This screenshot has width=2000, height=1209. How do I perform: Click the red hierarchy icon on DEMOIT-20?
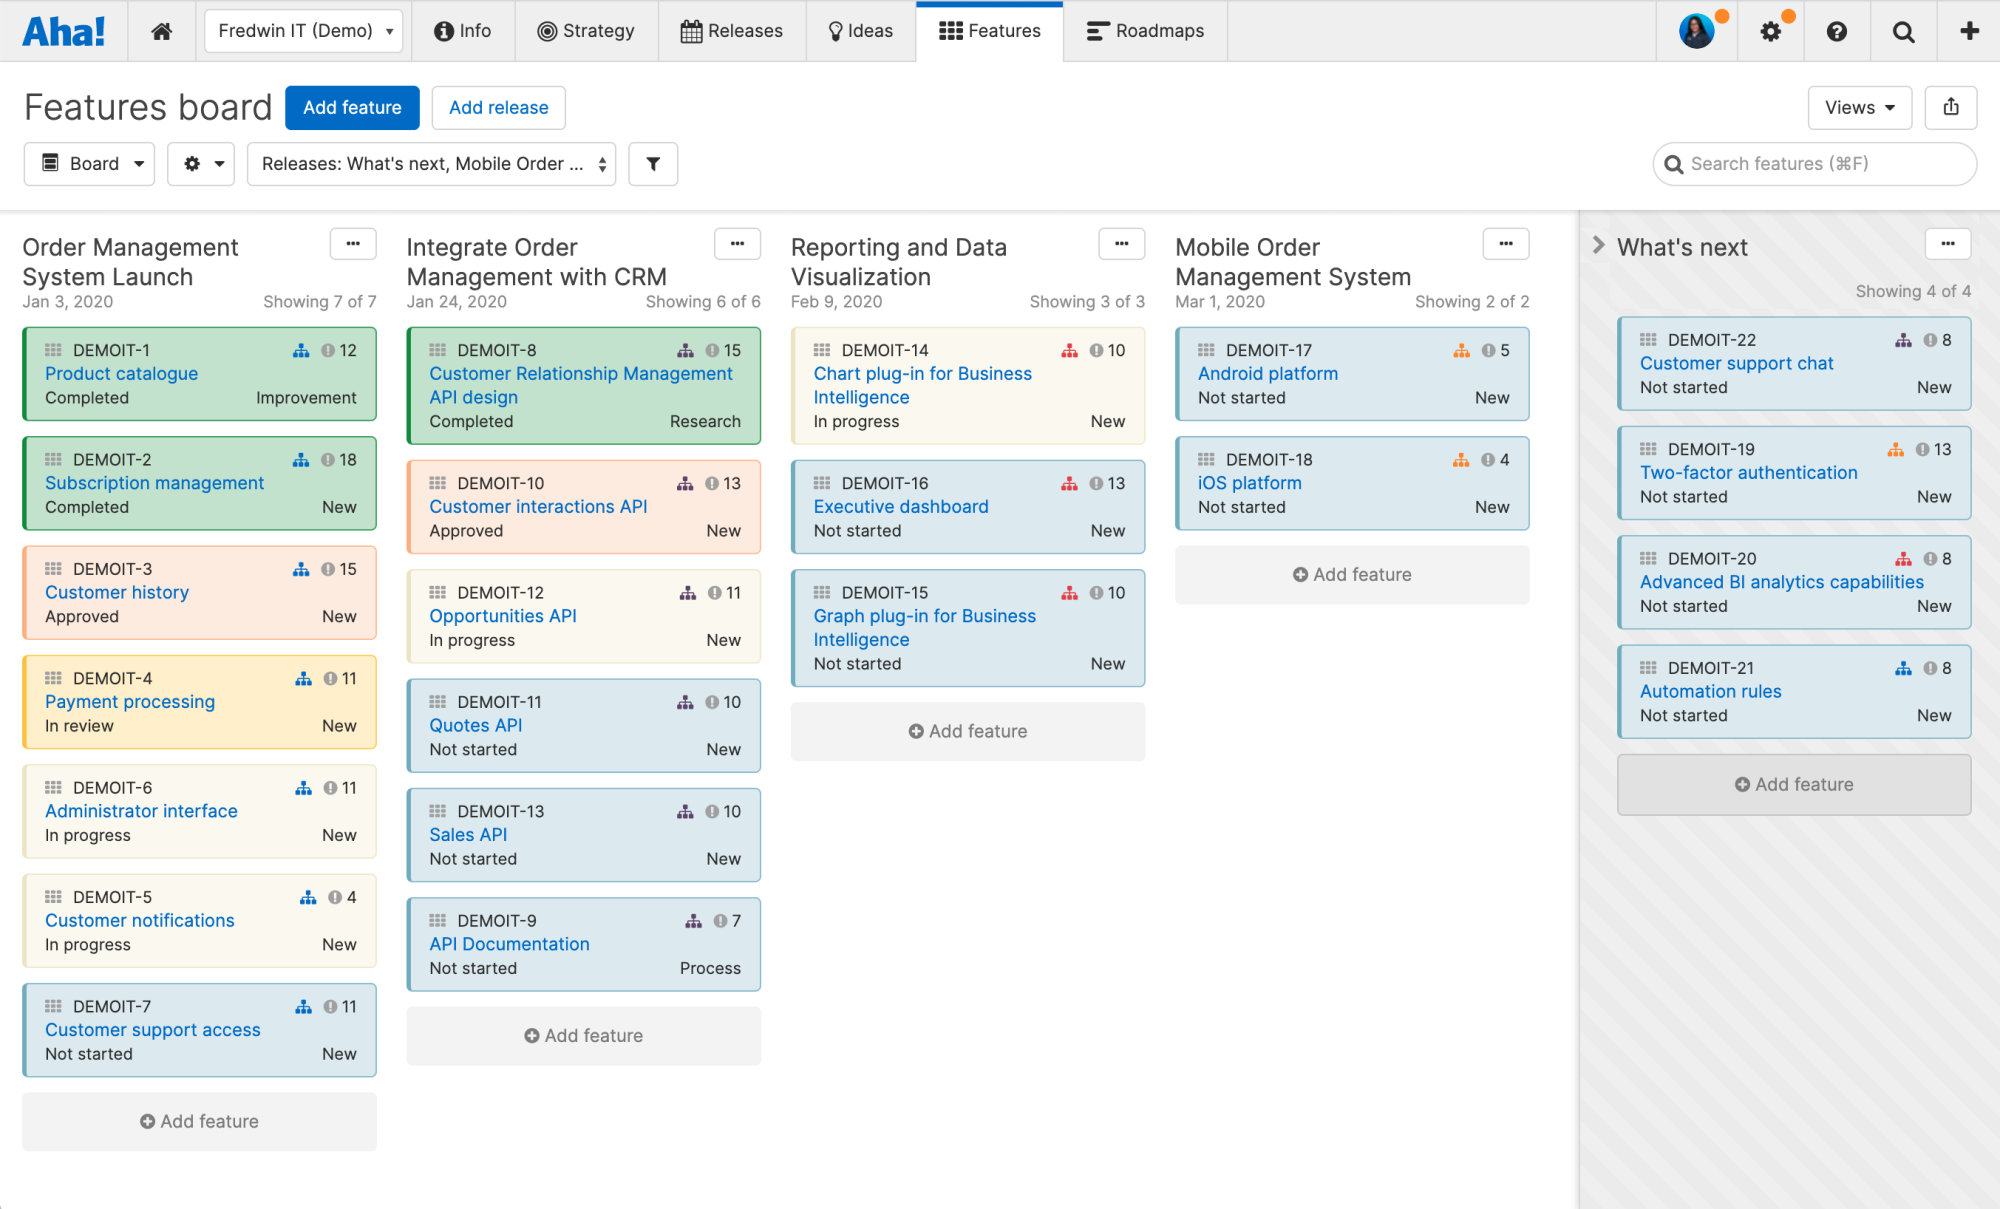[1903, 559]
